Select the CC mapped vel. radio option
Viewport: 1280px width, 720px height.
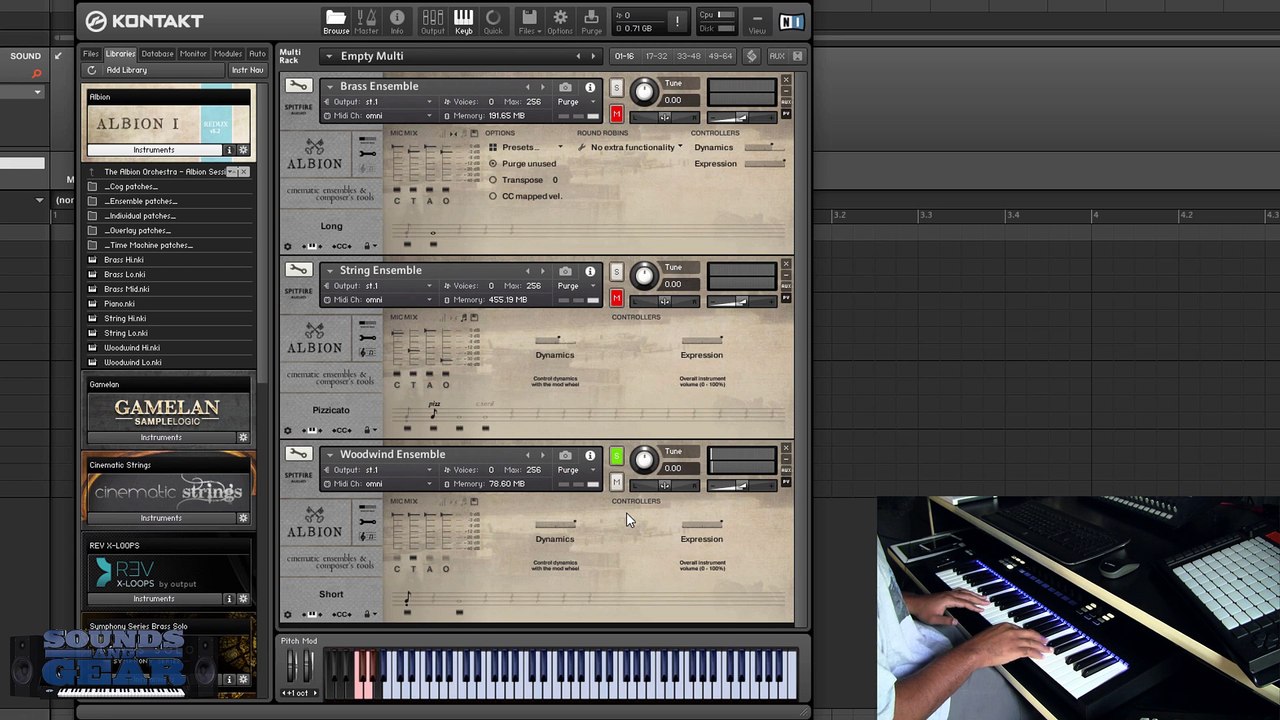pos(493,196)
